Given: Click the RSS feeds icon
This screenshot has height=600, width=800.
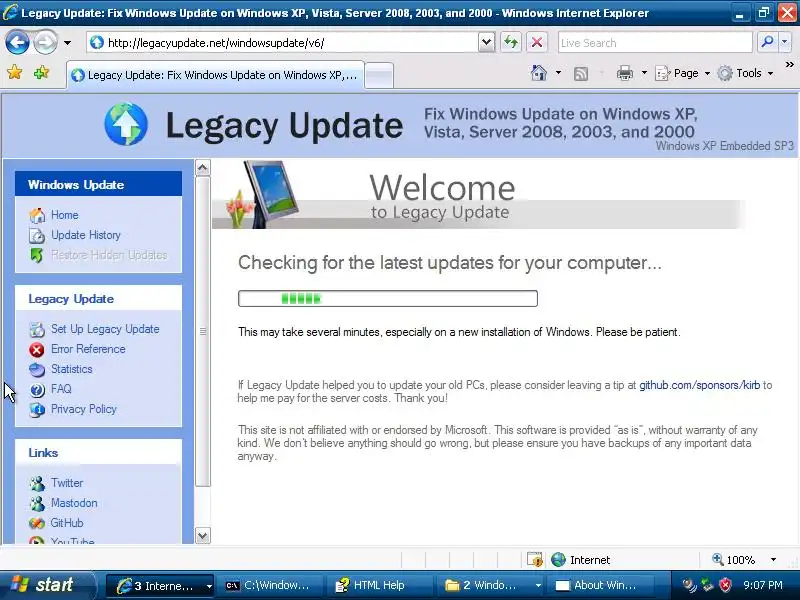Looking at the screenshot, I should (x=581, y=73).
